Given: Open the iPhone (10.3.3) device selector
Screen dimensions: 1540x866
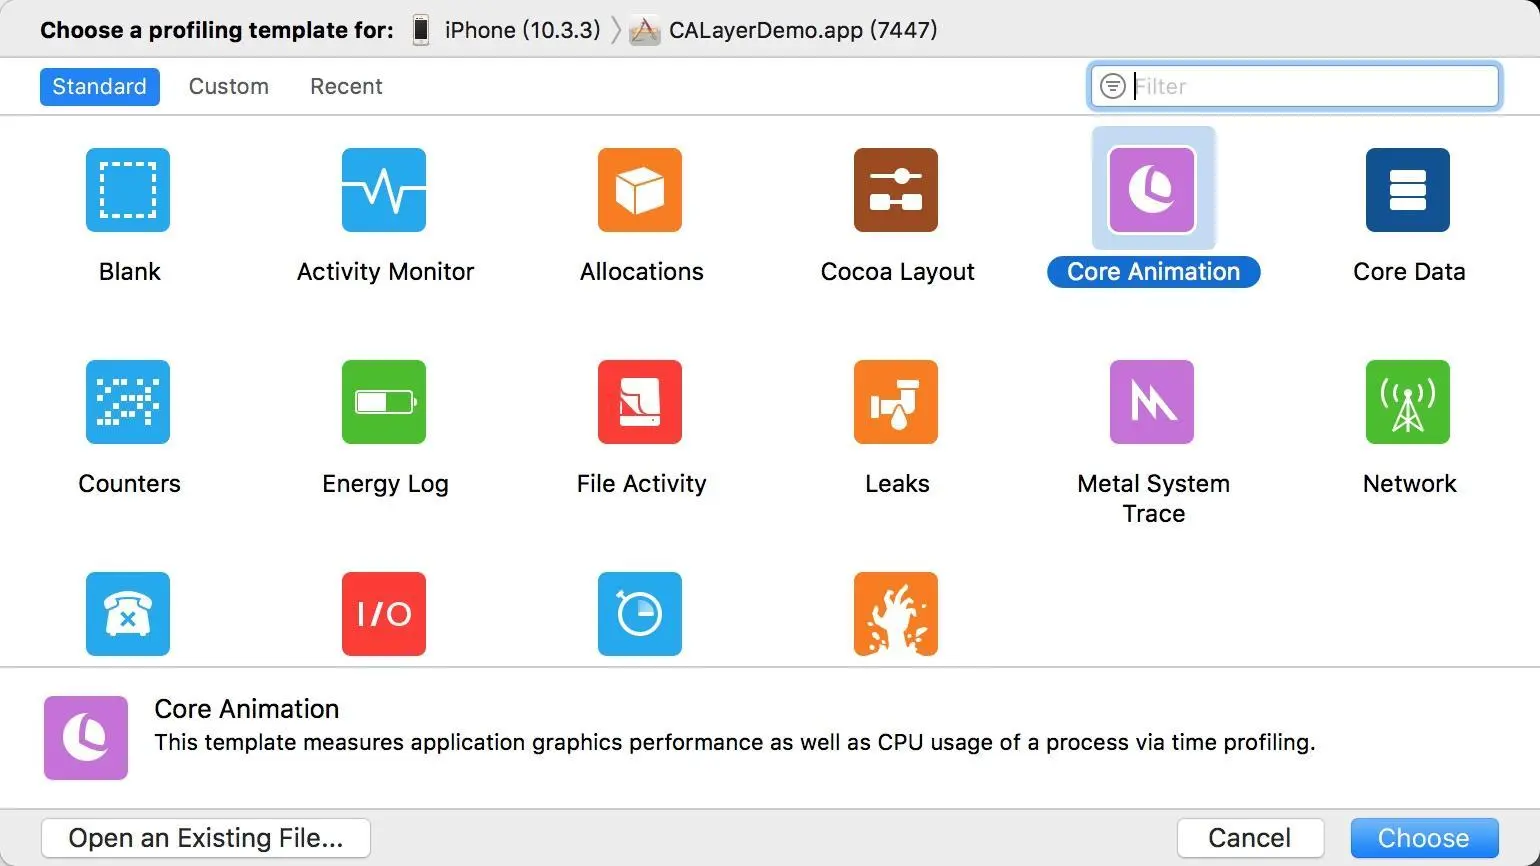Looking at the screenshot, I should (x=507, y=30).
